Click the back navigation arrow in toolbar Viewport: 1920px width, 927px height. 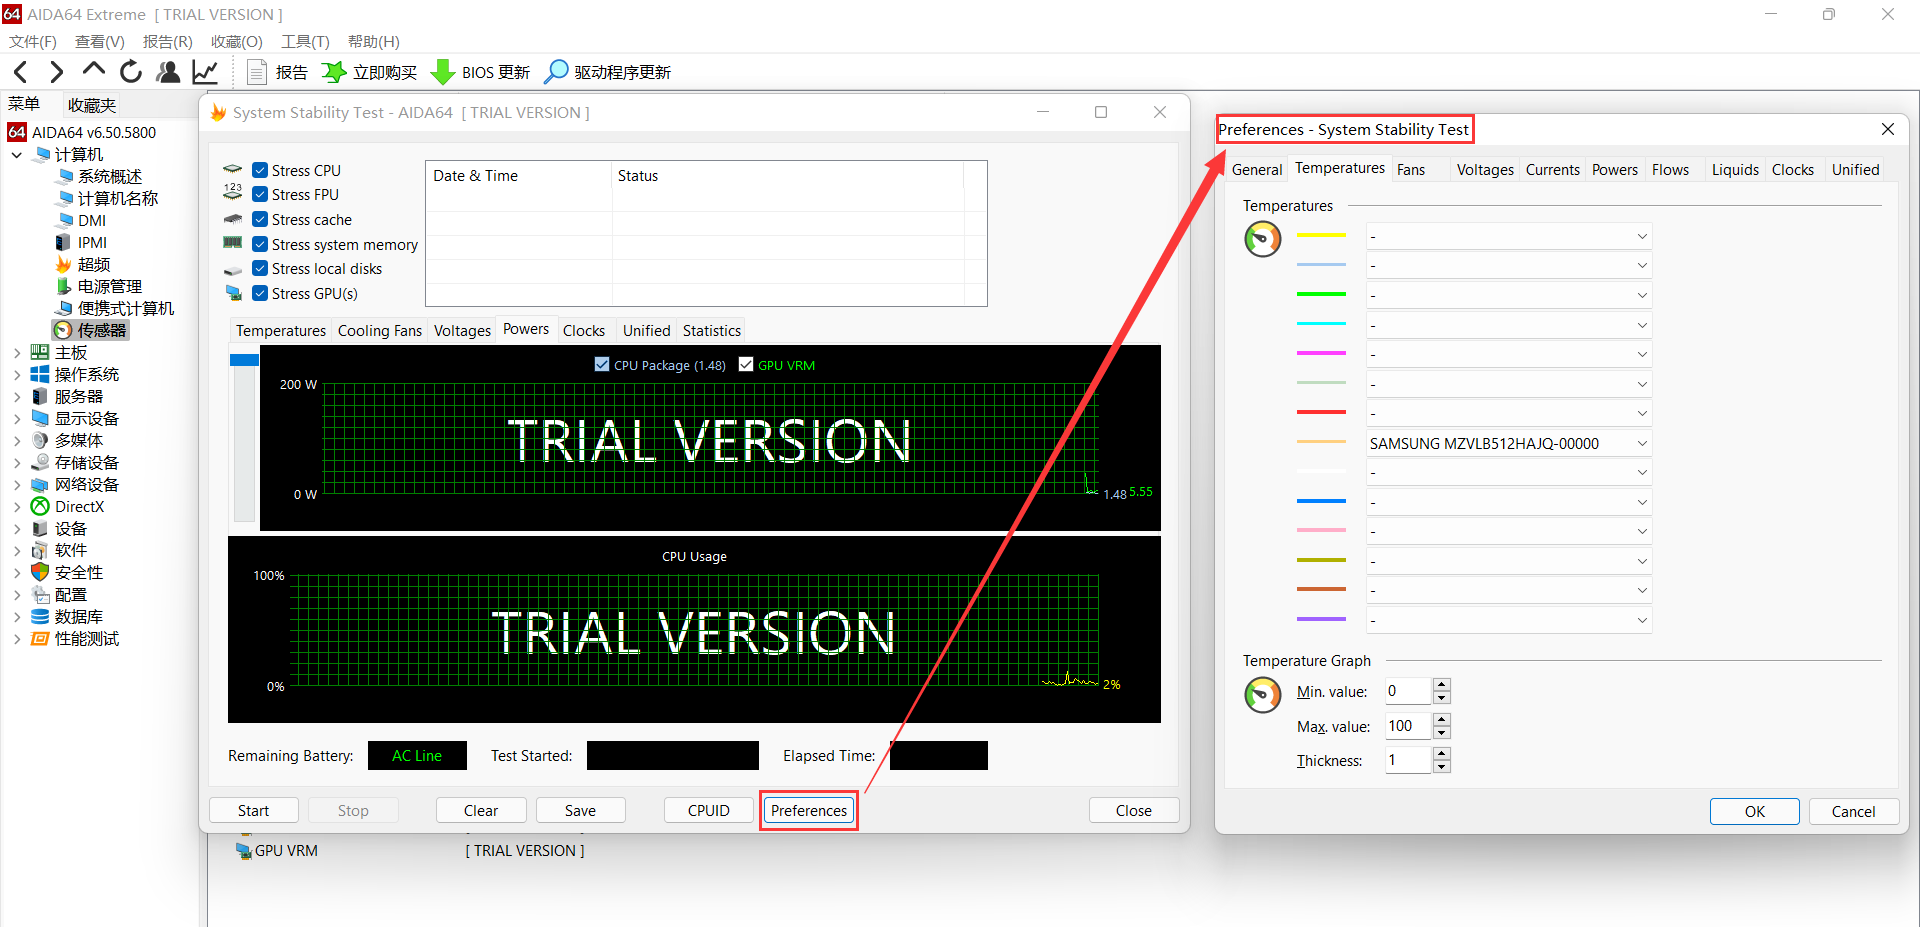pos(21,72)
